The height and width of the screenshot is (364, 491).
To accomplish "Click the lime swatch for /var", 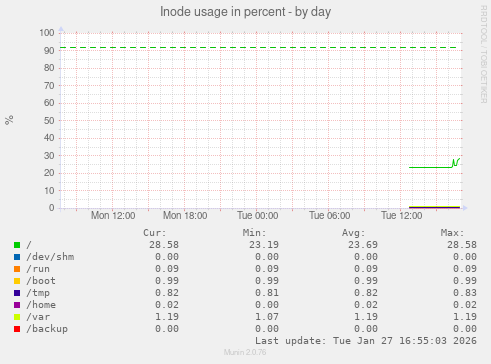I will point(17,317).
